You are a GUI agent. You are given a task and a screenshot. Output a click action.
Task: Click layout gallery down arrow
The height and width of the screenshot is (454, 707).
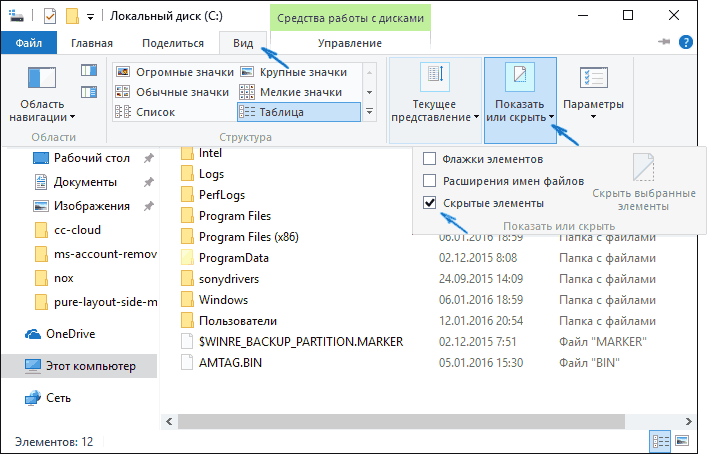369,92
